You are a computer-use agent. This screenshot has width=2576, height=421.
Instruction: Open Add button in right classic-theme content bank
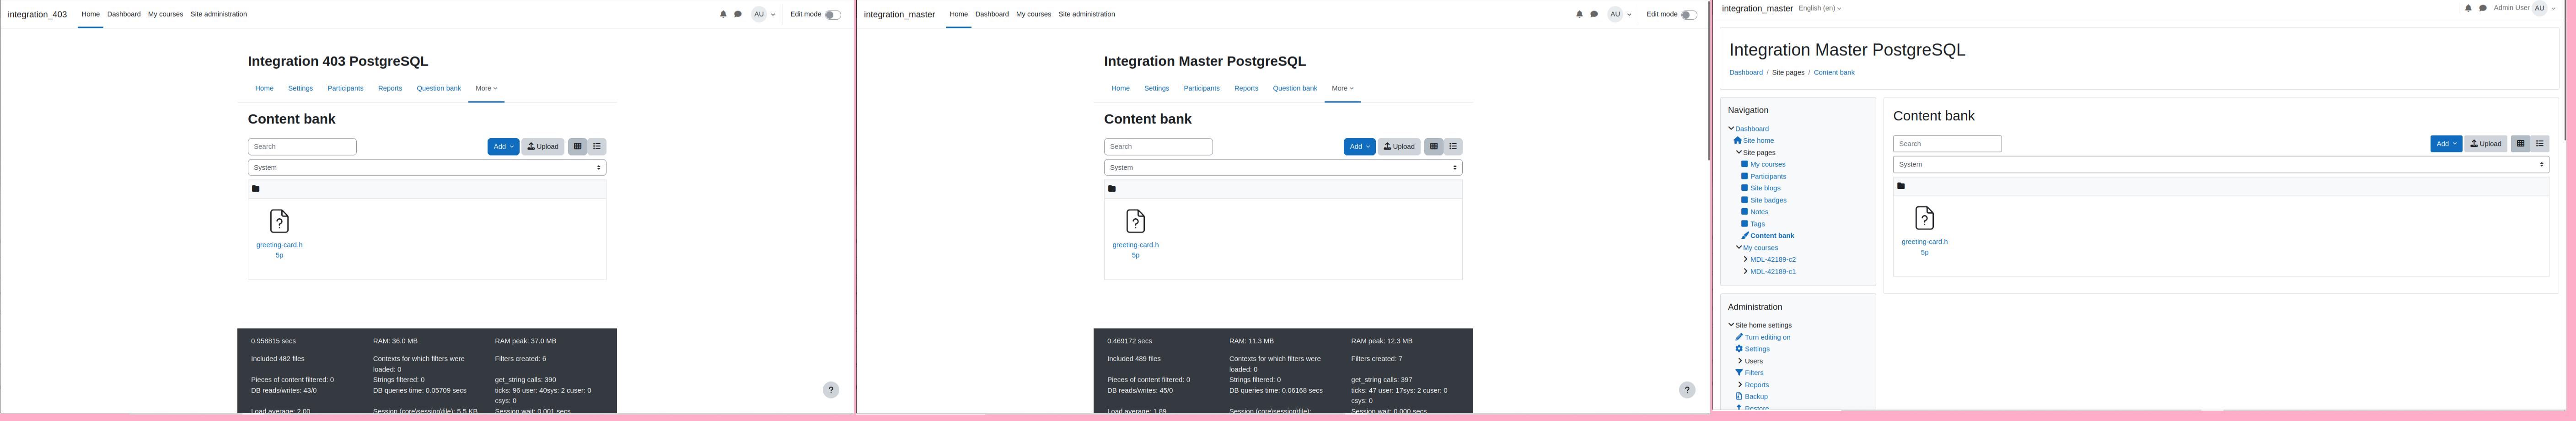[2446, 144]
